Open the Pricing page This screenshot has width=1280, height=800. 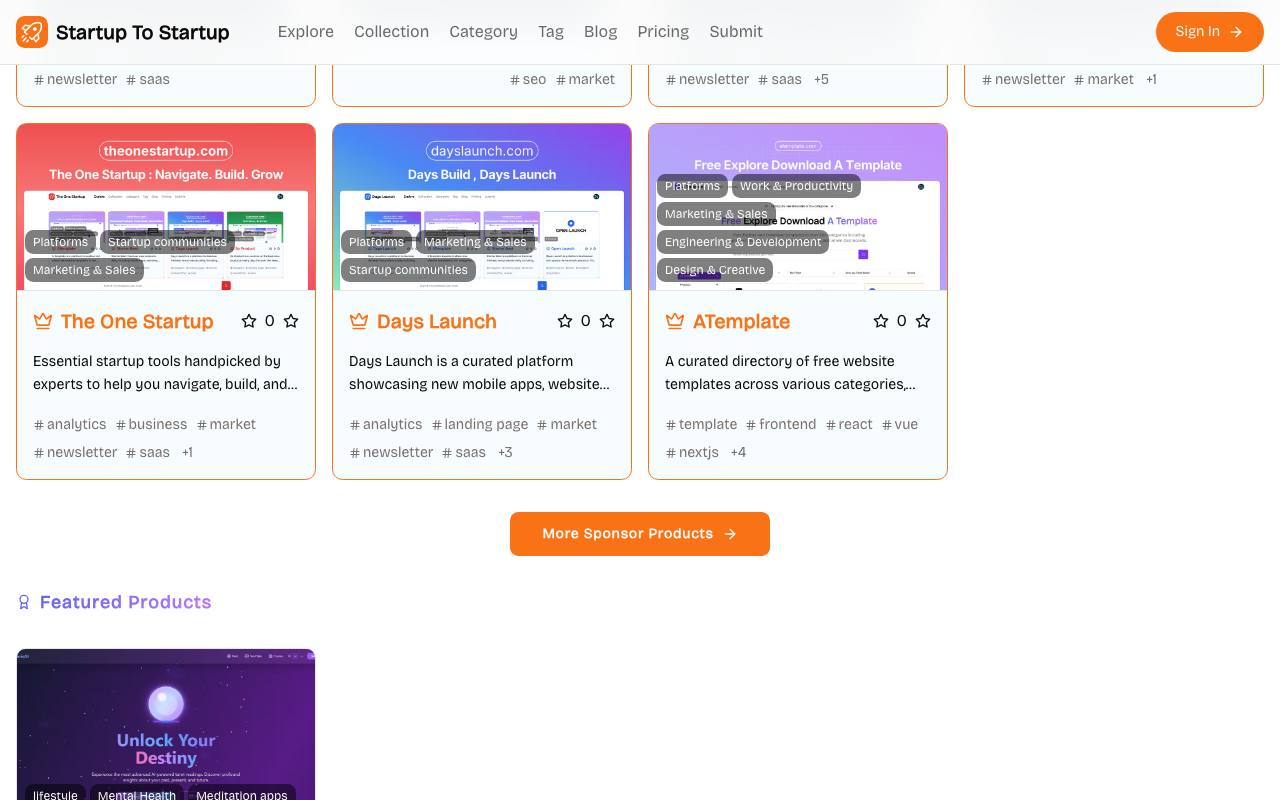tap(663, 32)
